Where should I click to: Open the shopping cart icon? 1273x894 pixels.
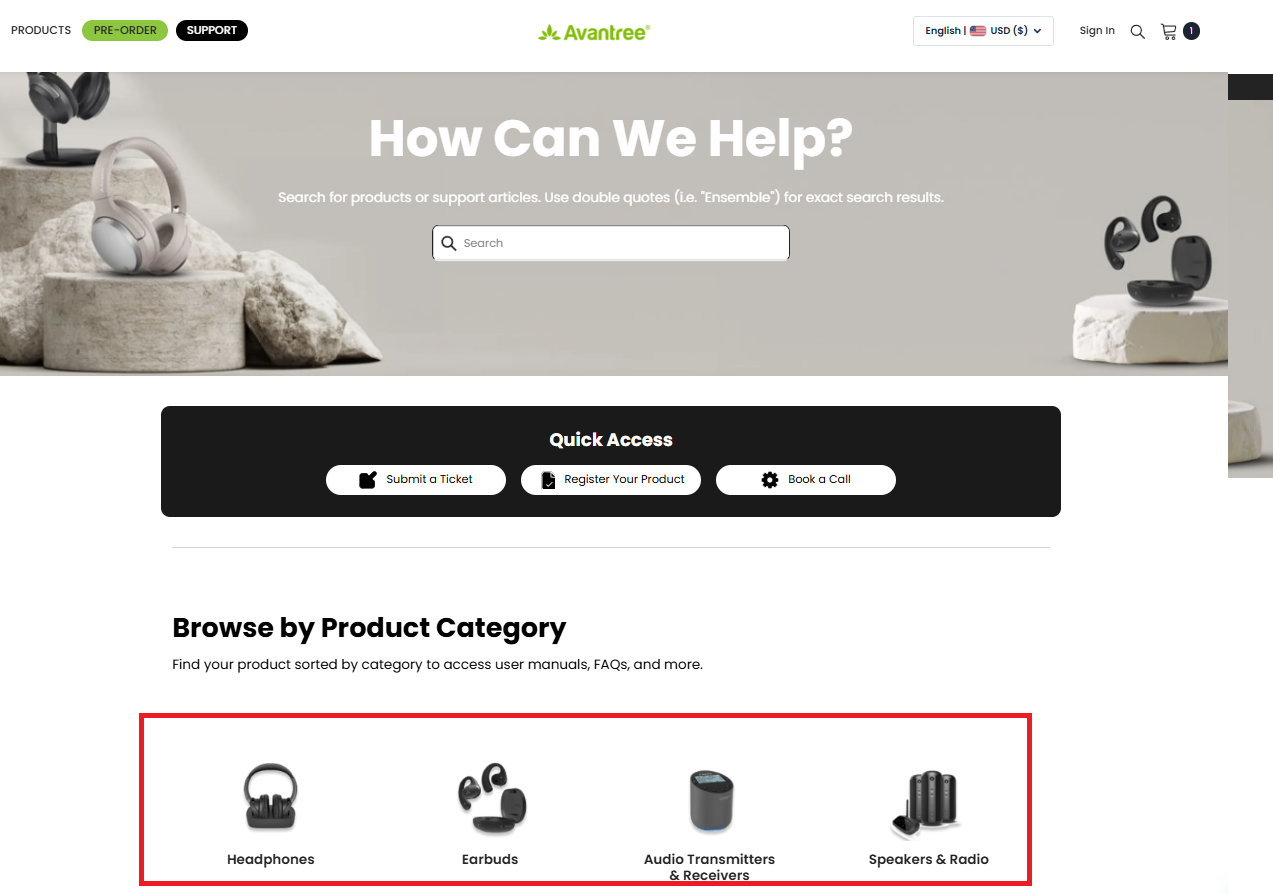click(x=1168, y=31)
